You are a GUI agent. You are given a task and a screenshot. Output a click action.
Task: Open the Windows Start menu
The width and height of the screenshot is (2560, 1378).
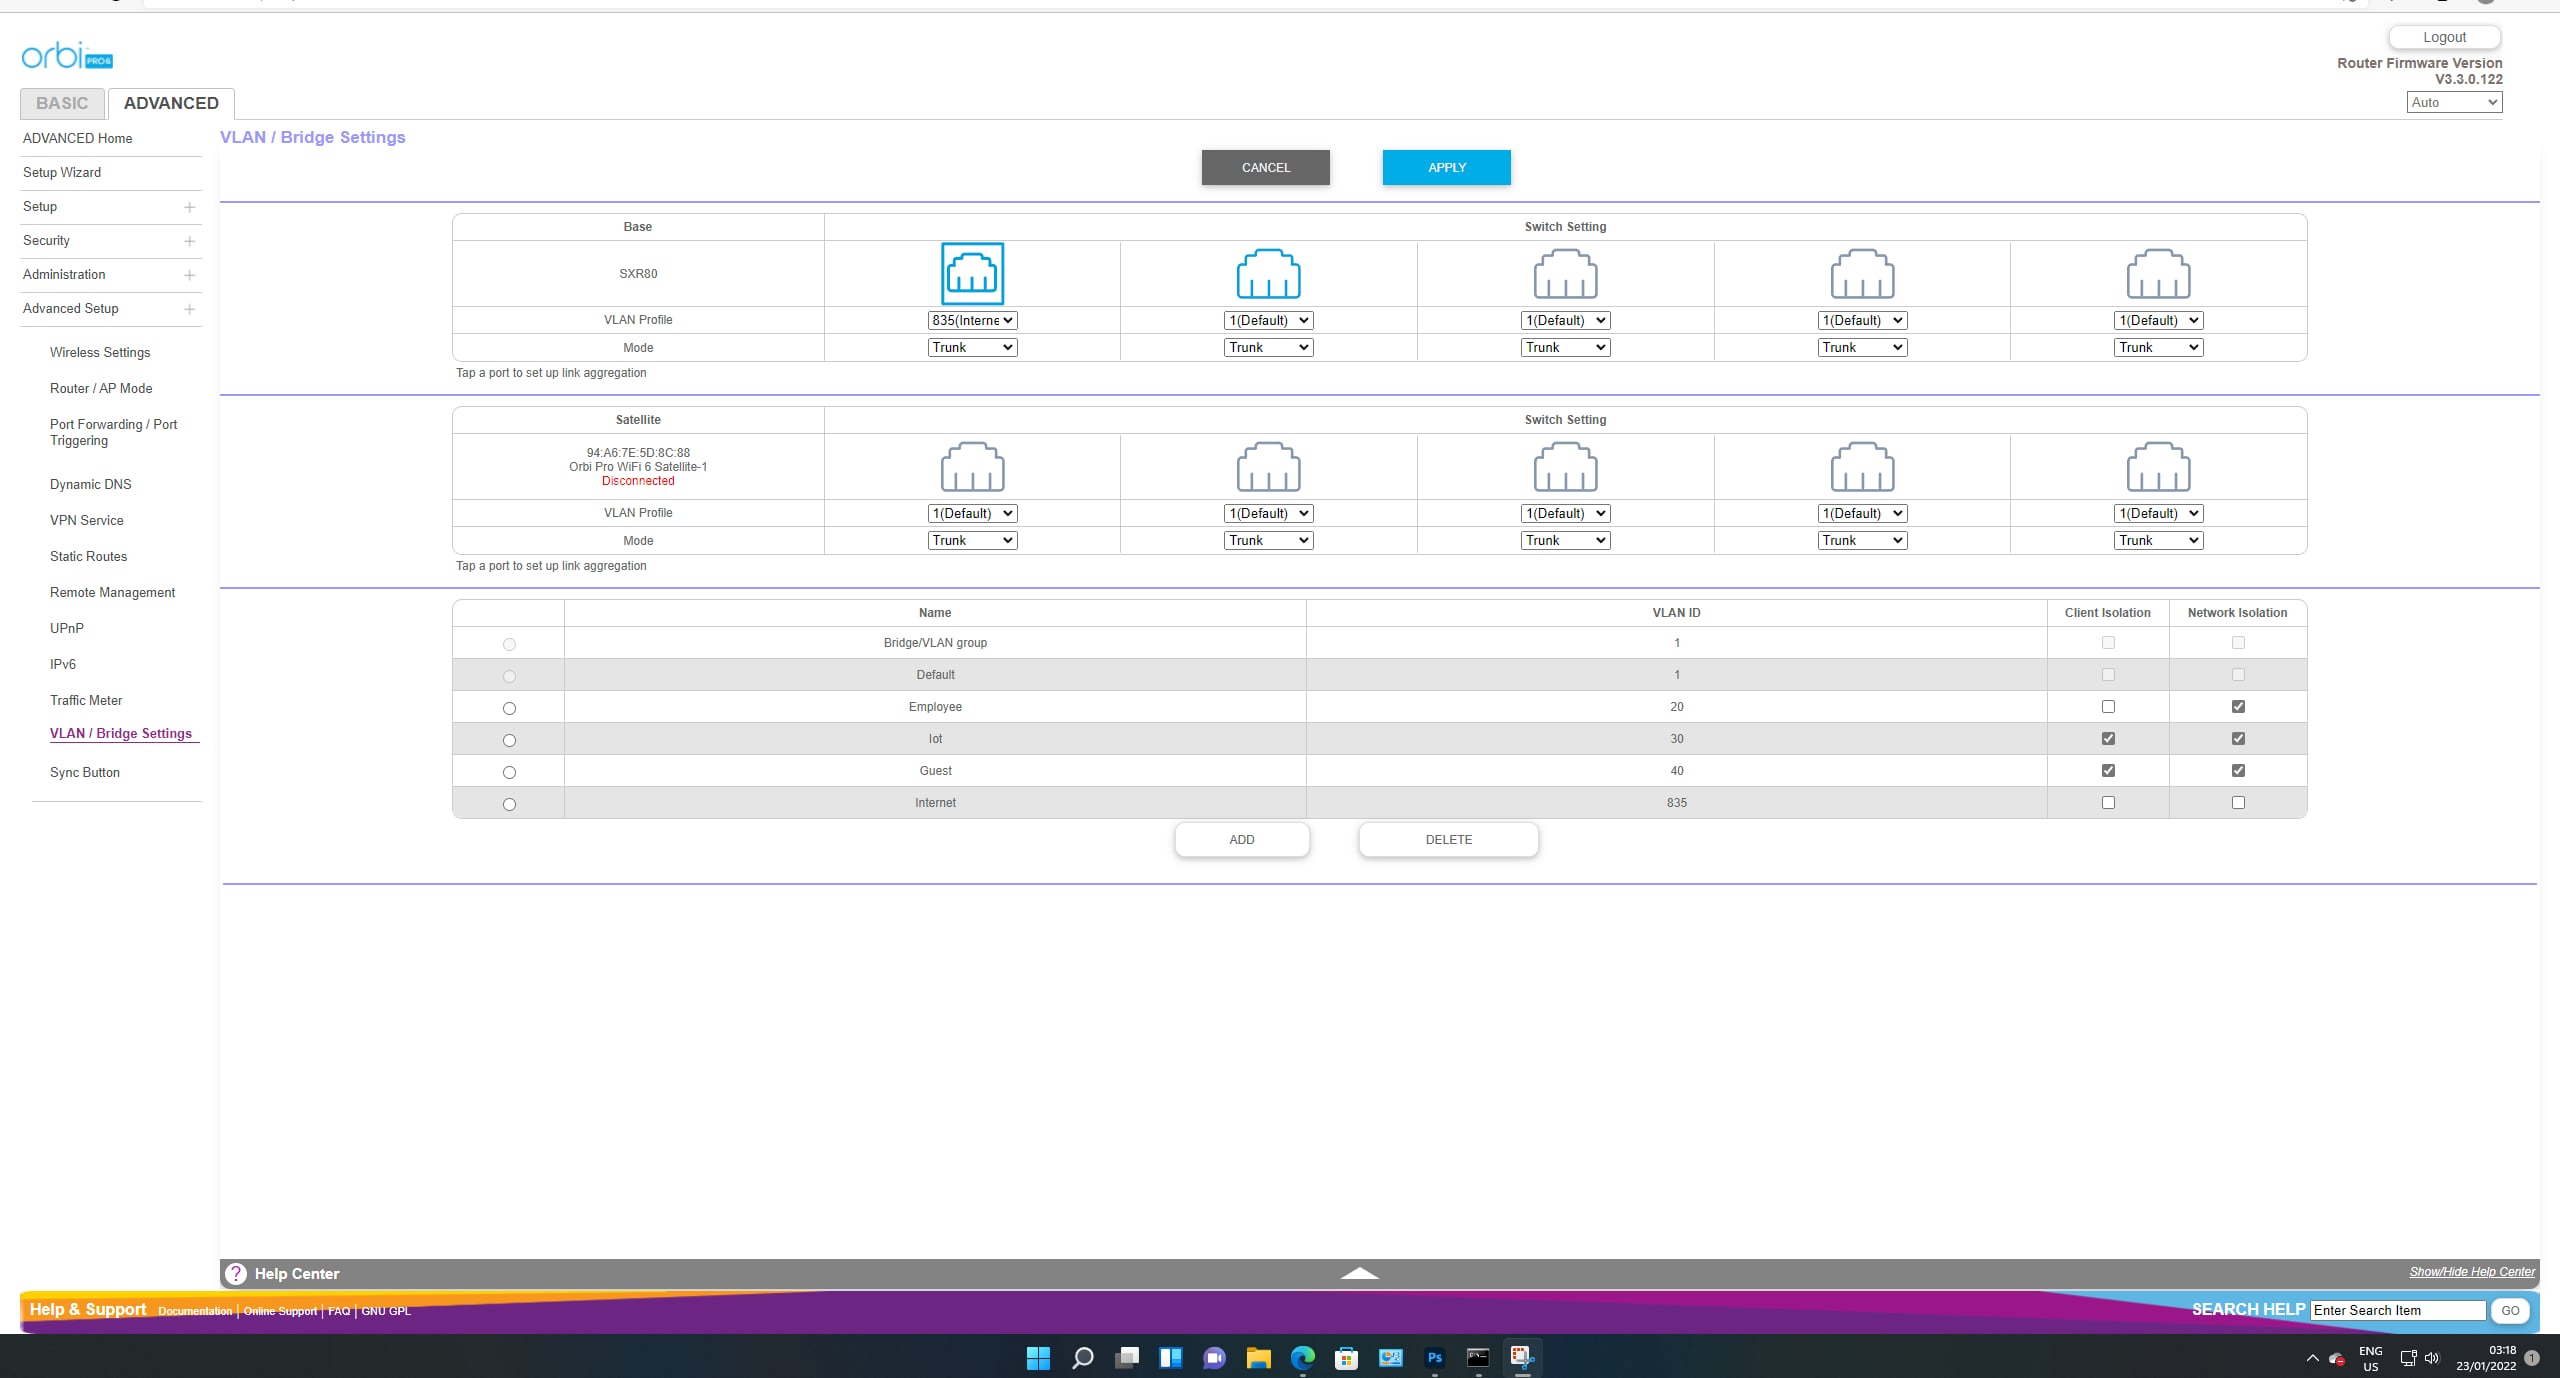point(1038,1357)
